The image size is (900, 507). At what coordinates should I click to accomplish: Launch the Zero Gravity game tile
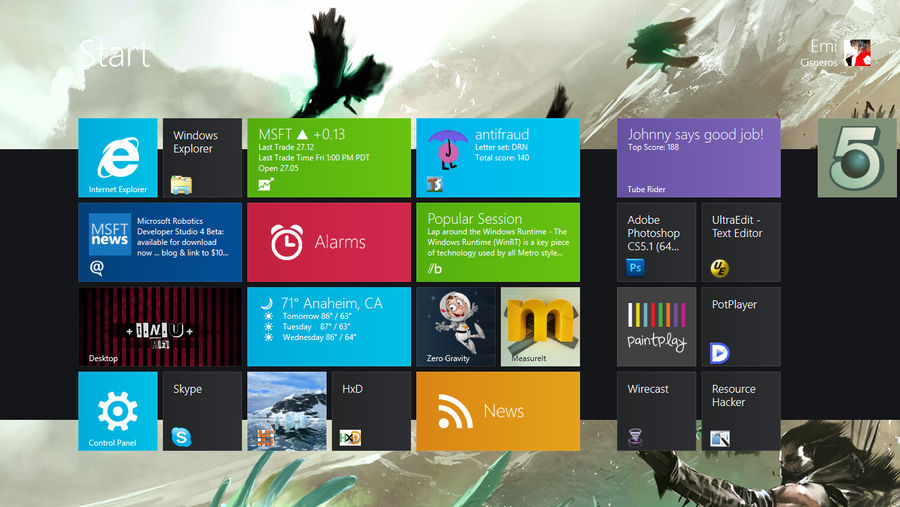[456, 327]
